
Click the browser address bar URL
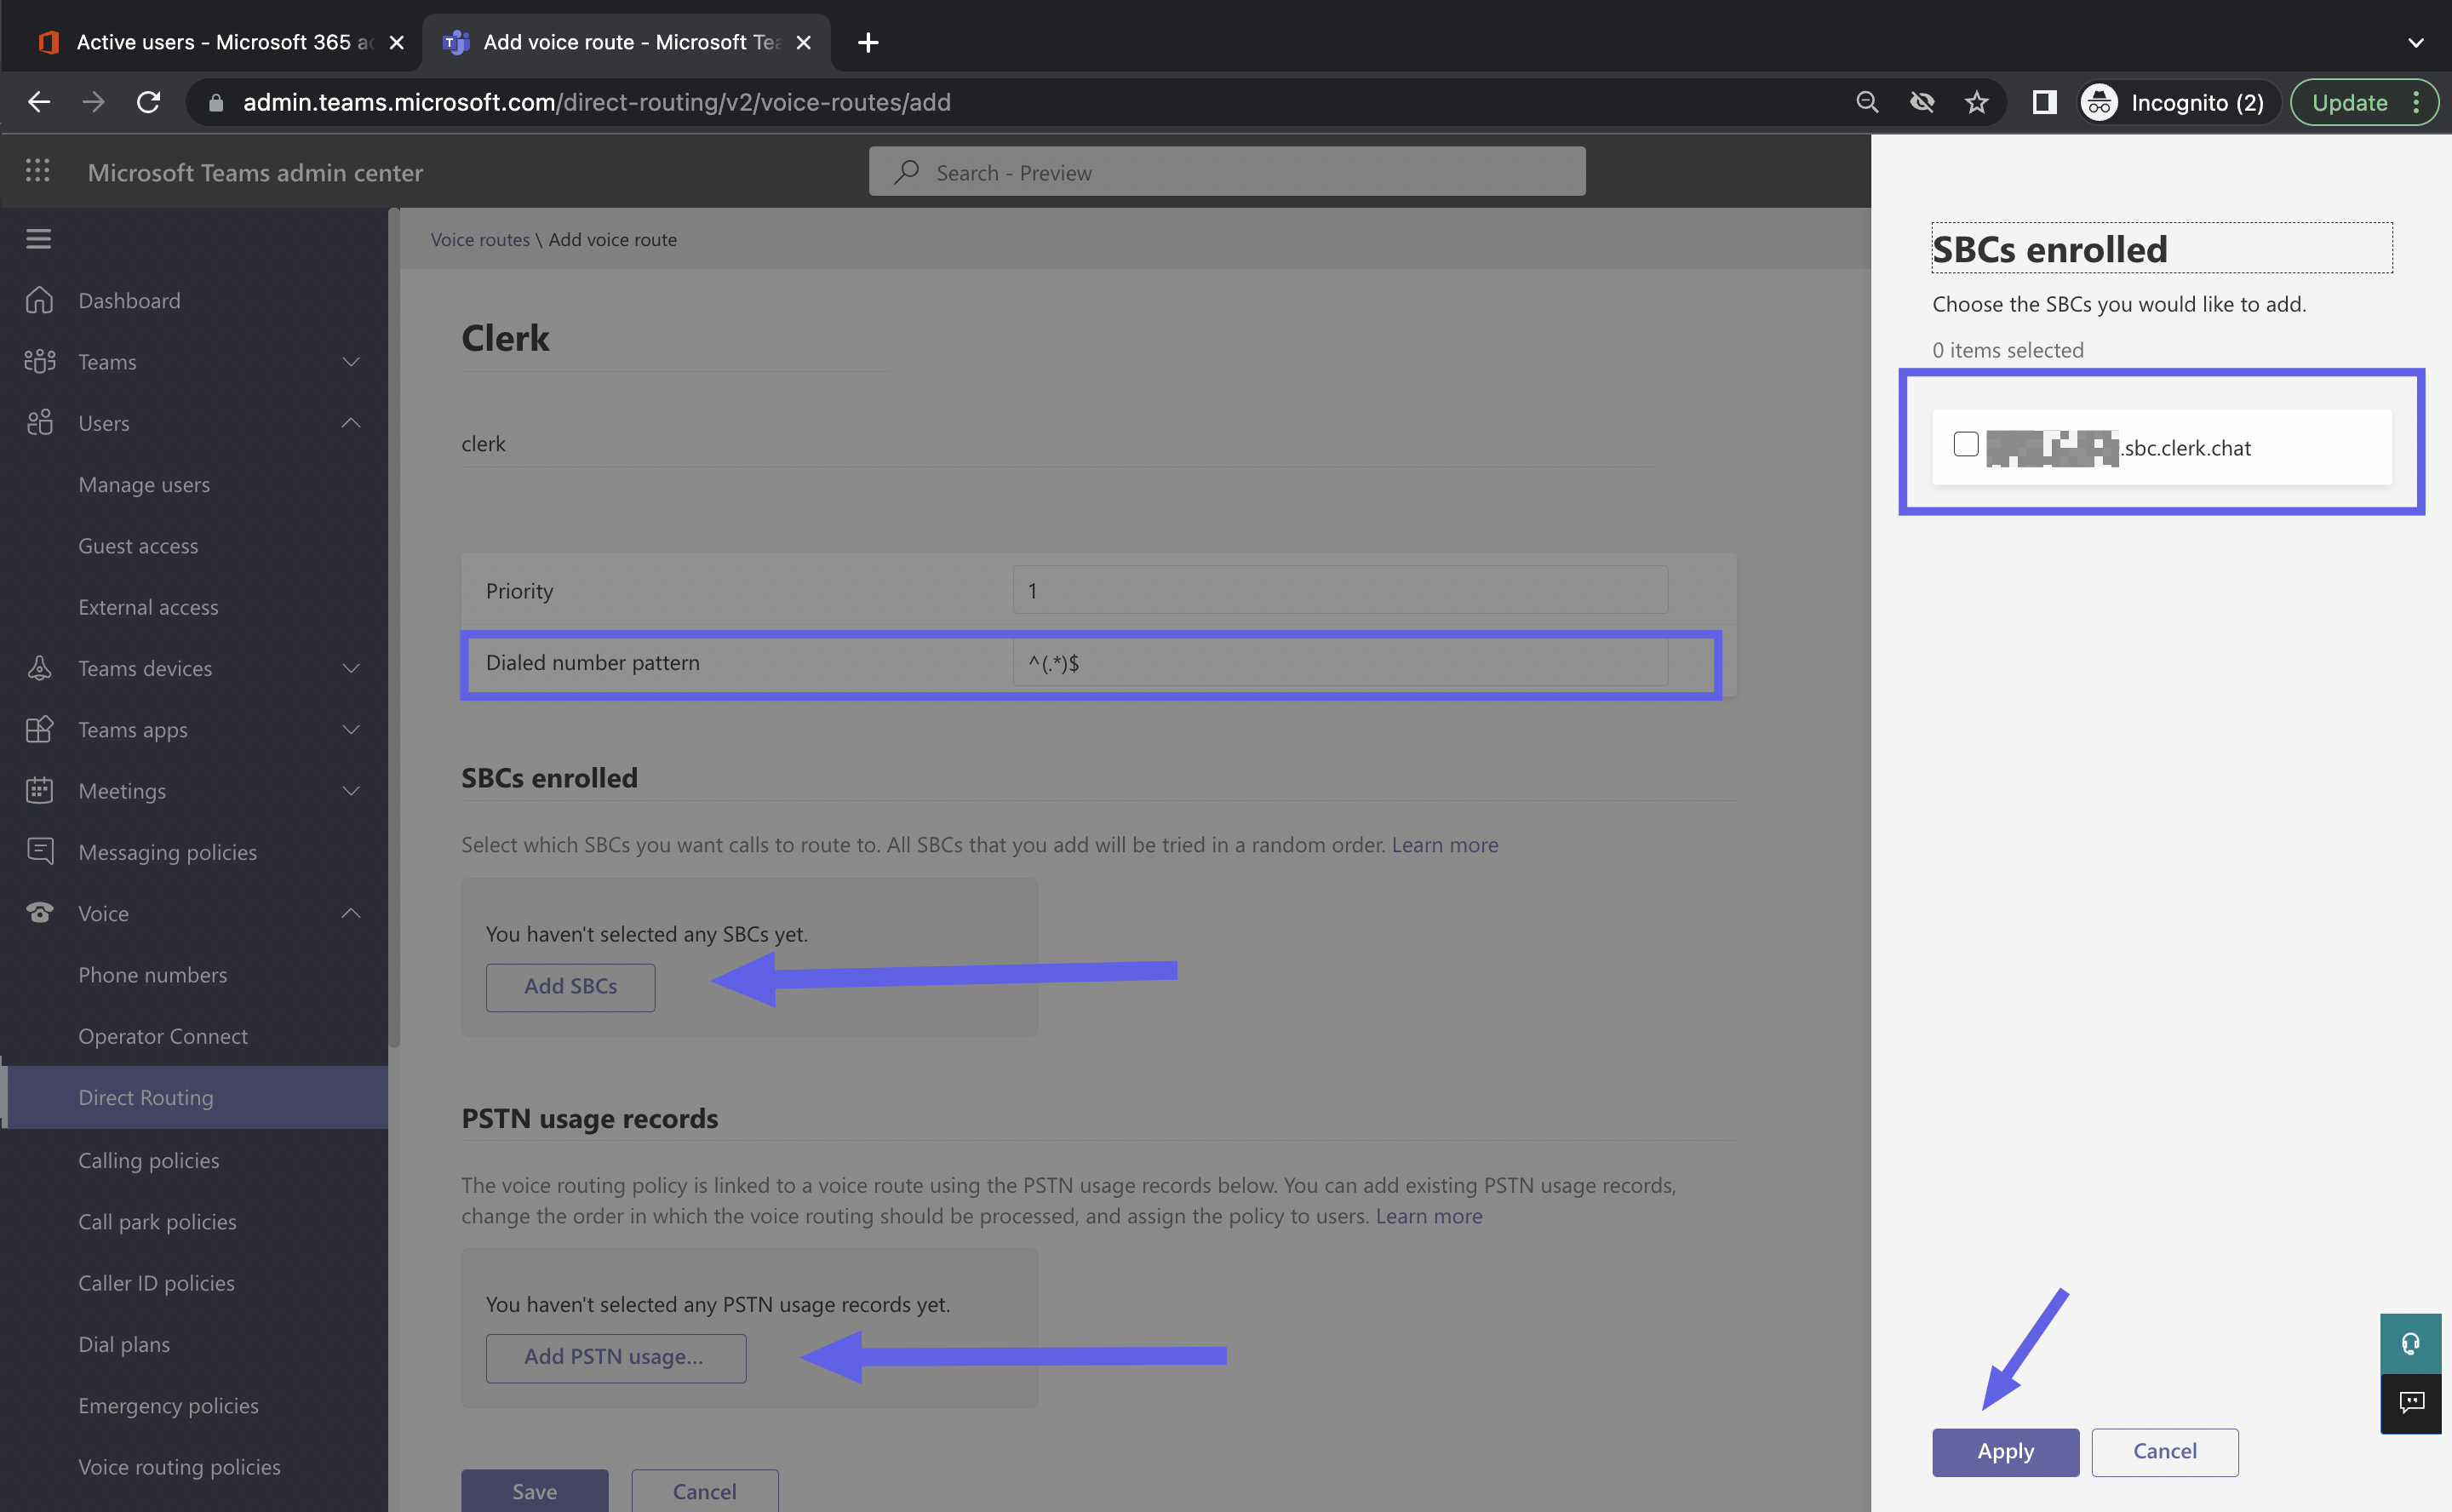pyautogui.click(x=596, y=102)
